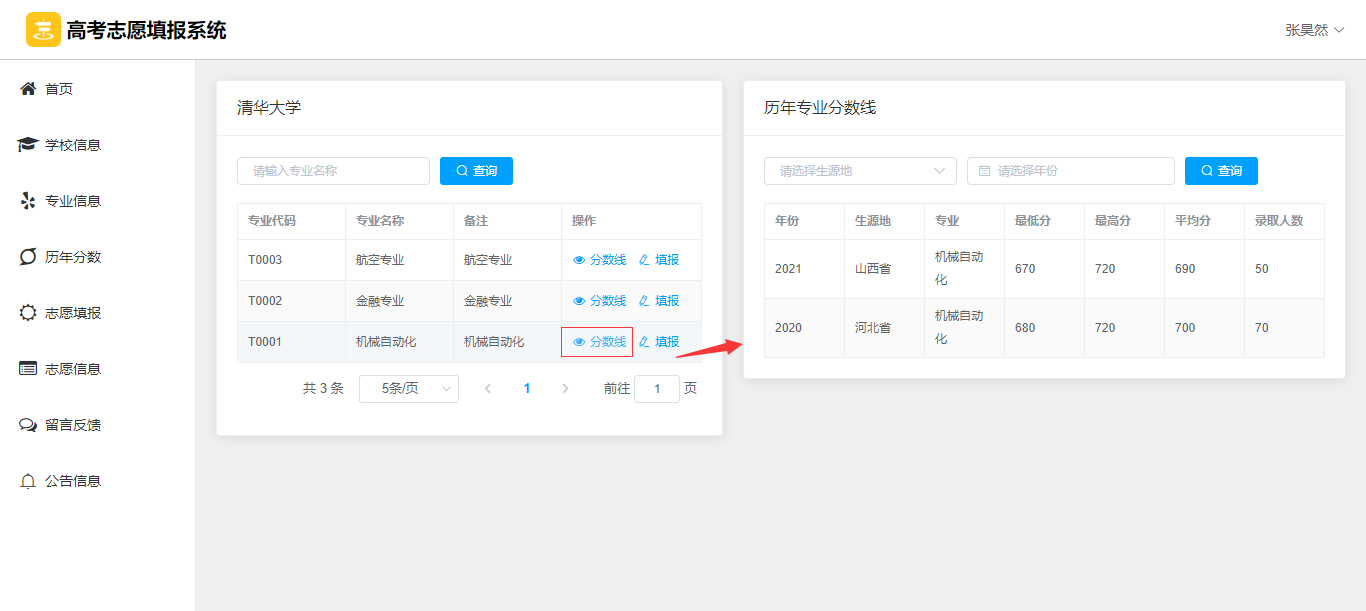This screenshot has width=1366, height=611.
Task: Click the 专业信息 sidebar icon
Action: pyautogui.click(x=28, y=201)
